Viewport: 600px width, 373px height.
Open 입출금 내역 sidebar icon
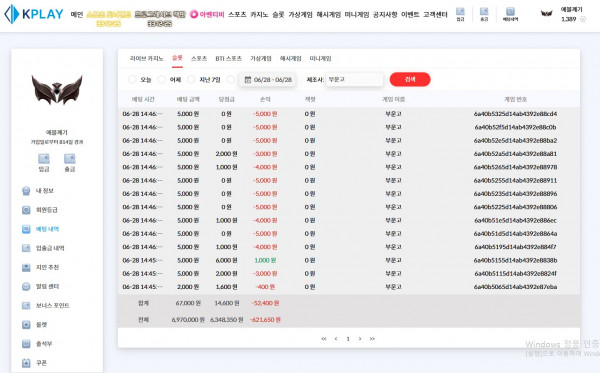pyautogui.click(x=26, y=248)
